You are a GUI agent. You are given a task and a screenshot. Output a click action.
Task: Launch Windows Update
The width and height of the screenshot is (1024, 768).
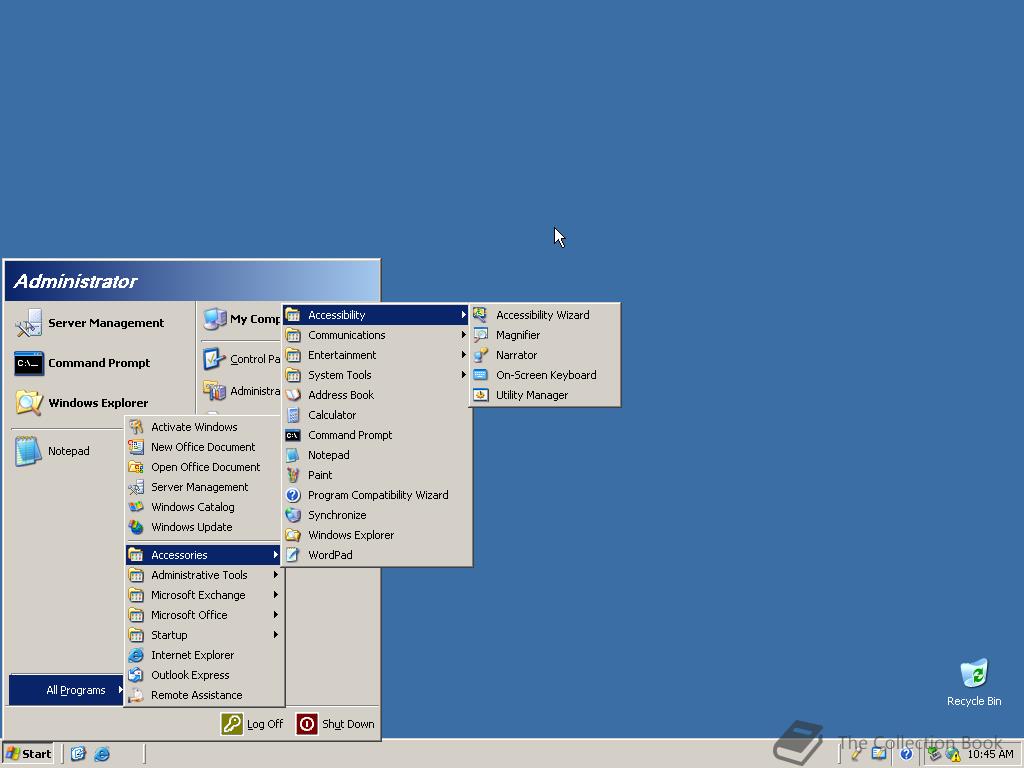204,527
